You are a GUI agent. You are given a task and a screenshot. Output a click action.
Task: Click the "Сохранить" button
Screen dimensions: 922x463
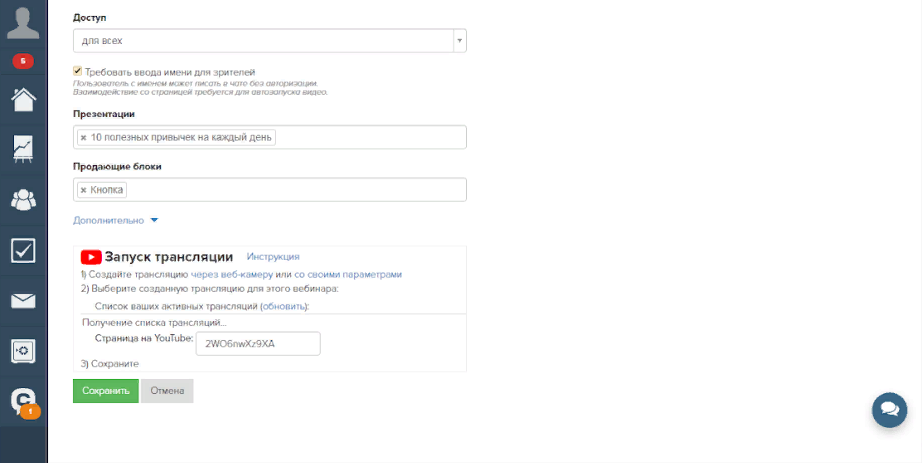click(x=105, y=391)
